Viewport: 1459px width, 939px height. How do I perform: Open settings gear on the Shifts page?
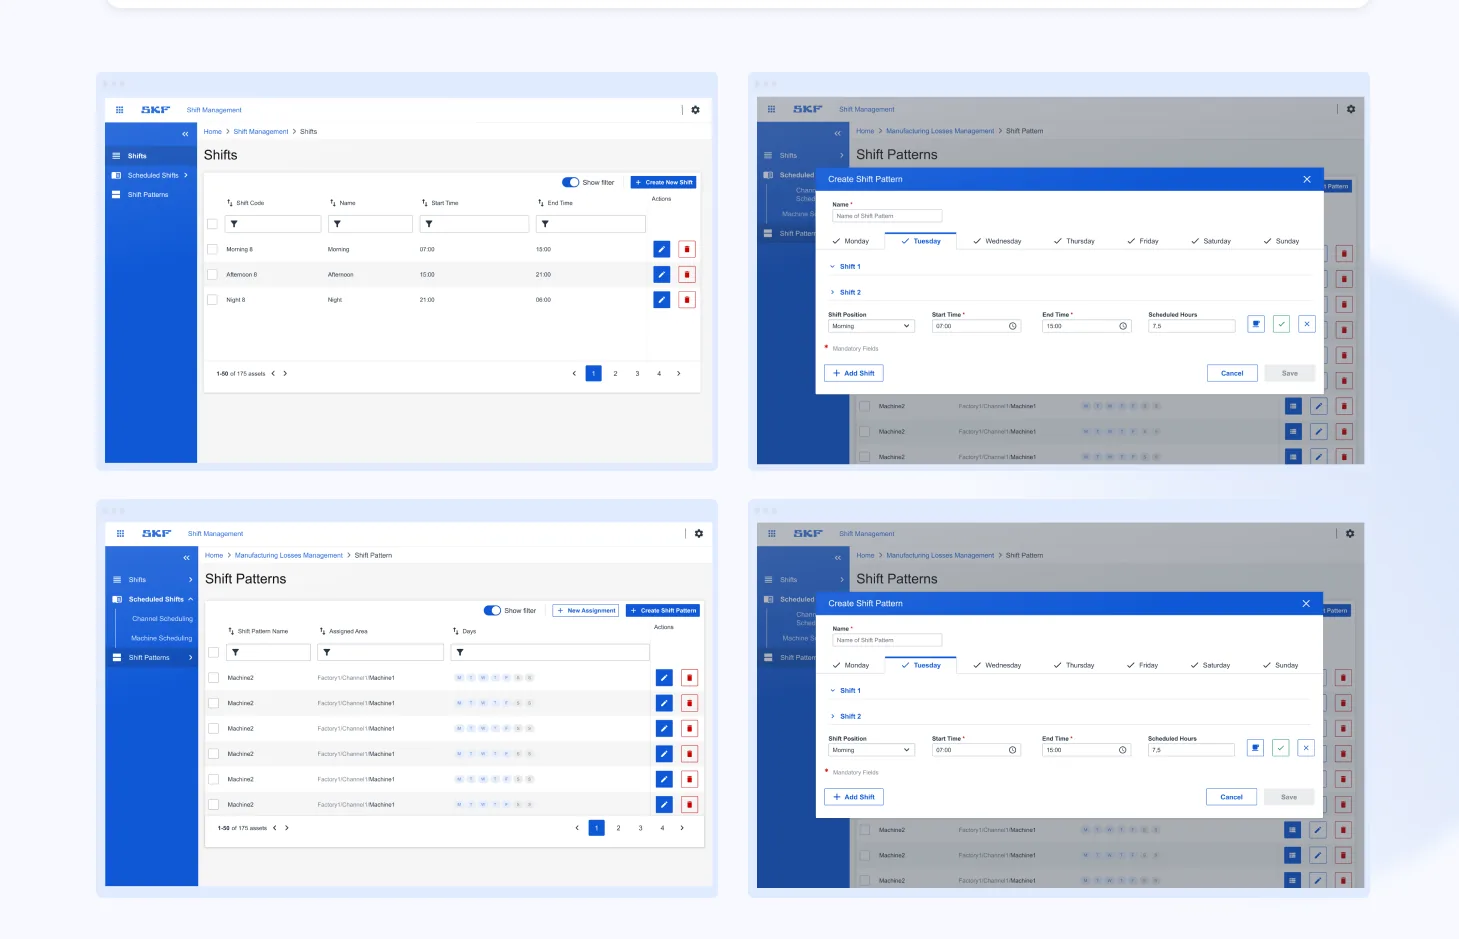(696, 110)
